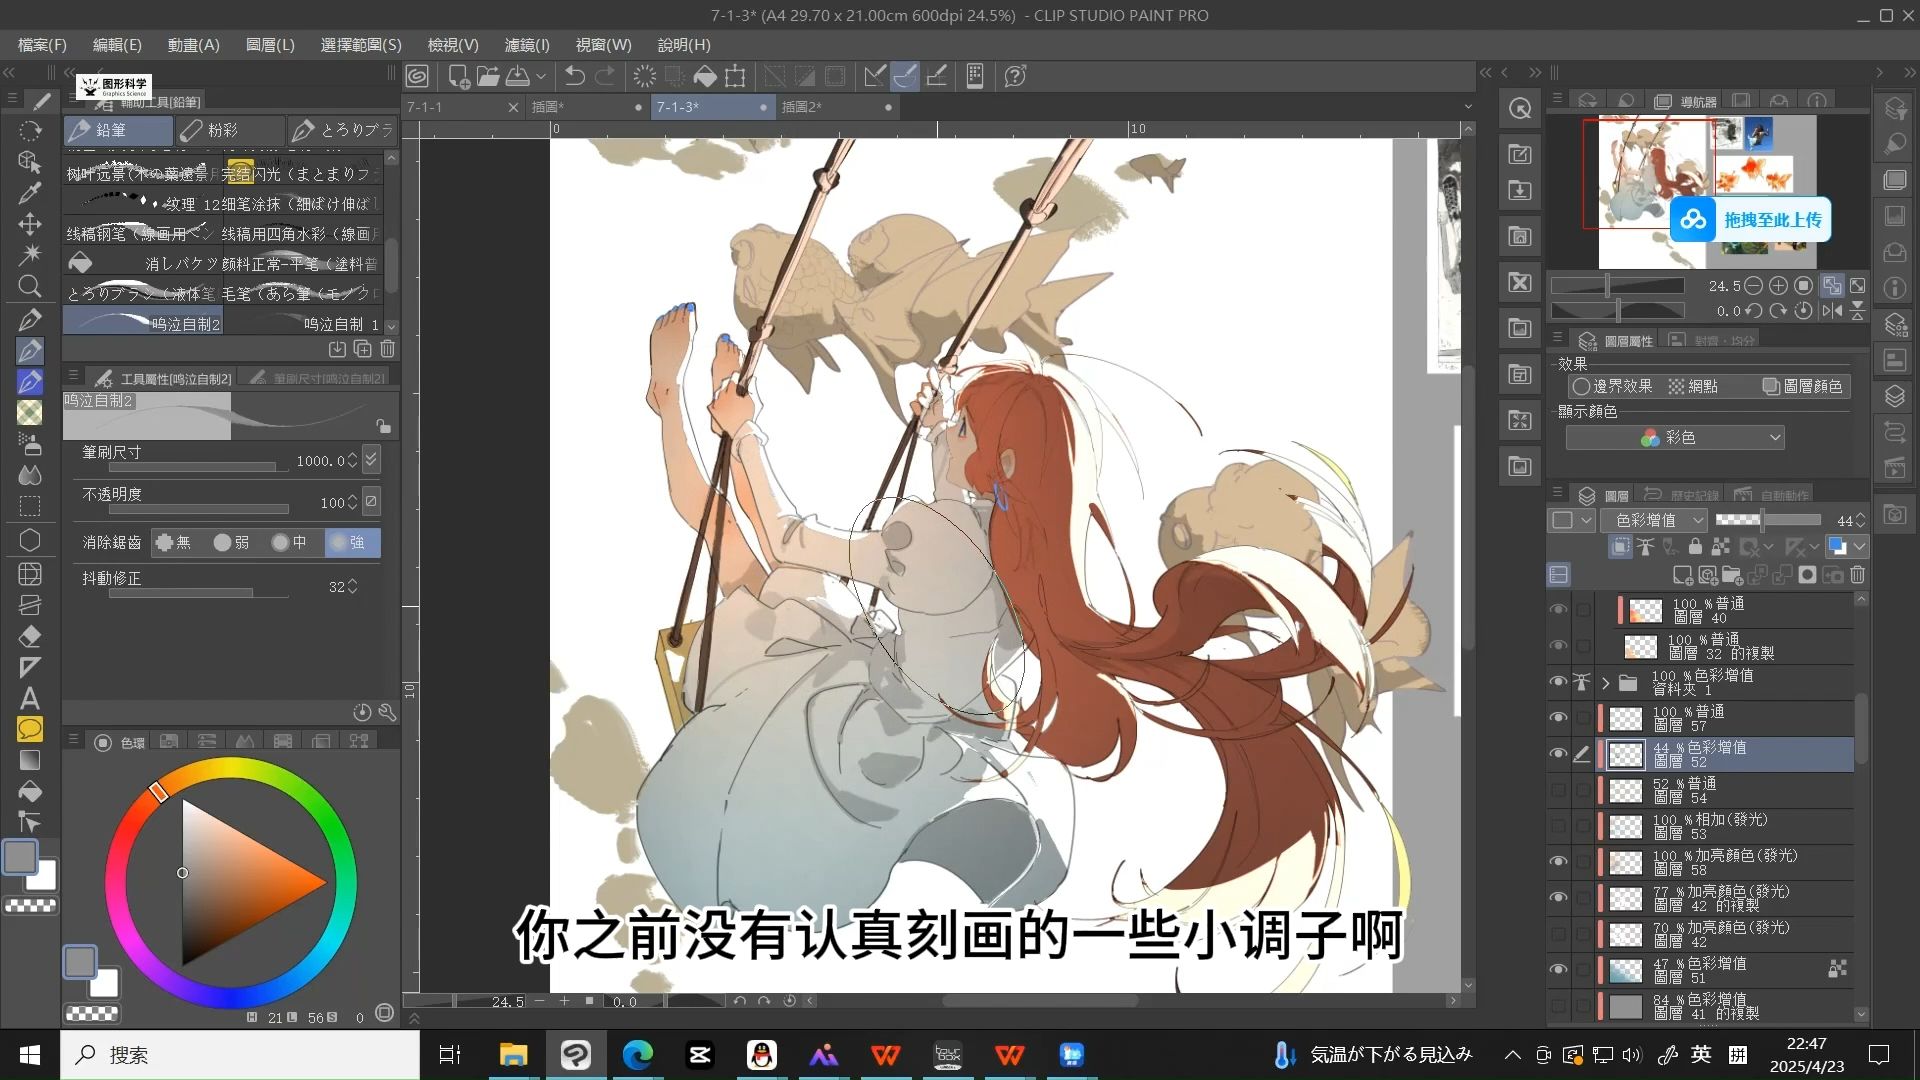
Task: Switch to the 插圖2* canvas tab
Action: pyautogui.click(x=836, y=107)
